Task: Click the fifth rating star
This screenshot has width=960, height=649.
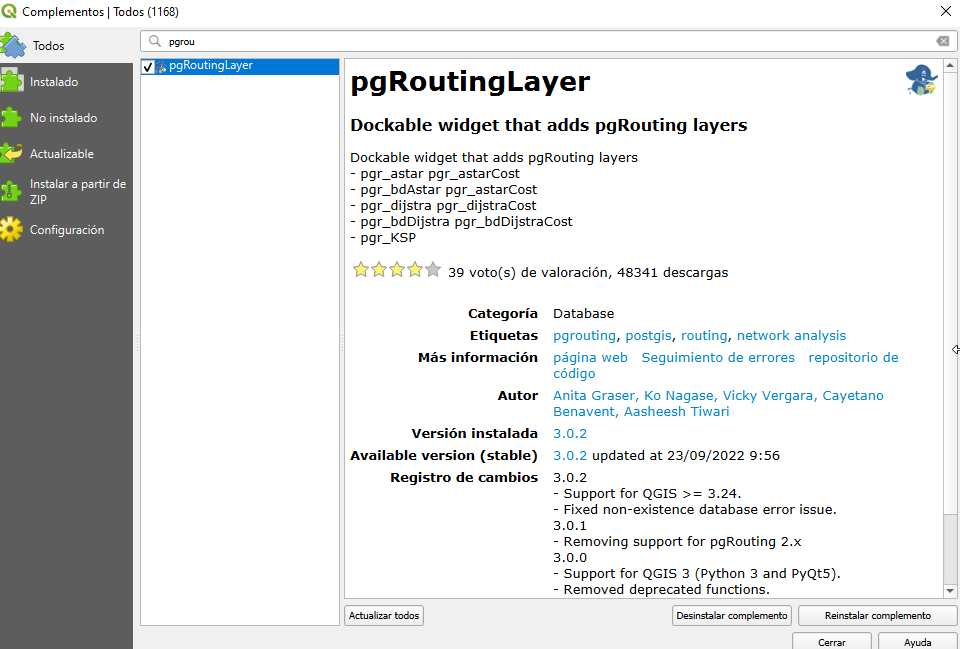Action: (x=432, y=270)
